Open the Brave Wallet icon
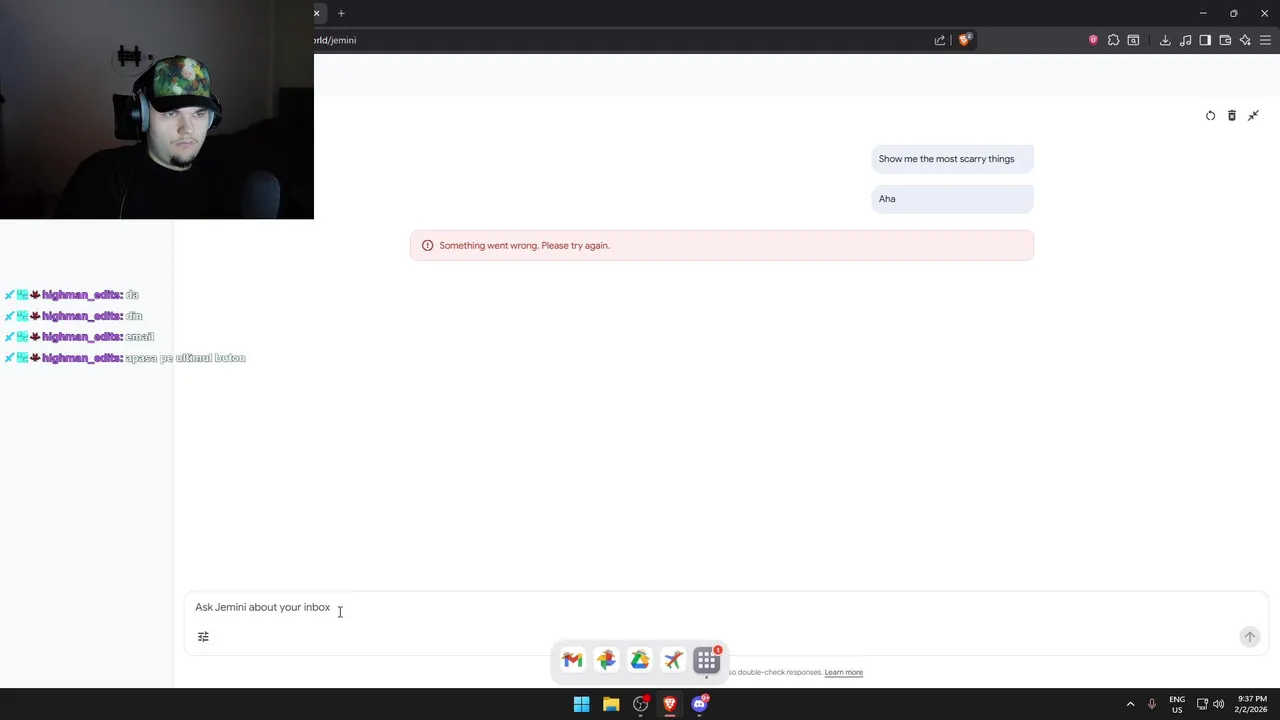The height and width of the screenshot is (720, 1280). tap(1225, 40)
